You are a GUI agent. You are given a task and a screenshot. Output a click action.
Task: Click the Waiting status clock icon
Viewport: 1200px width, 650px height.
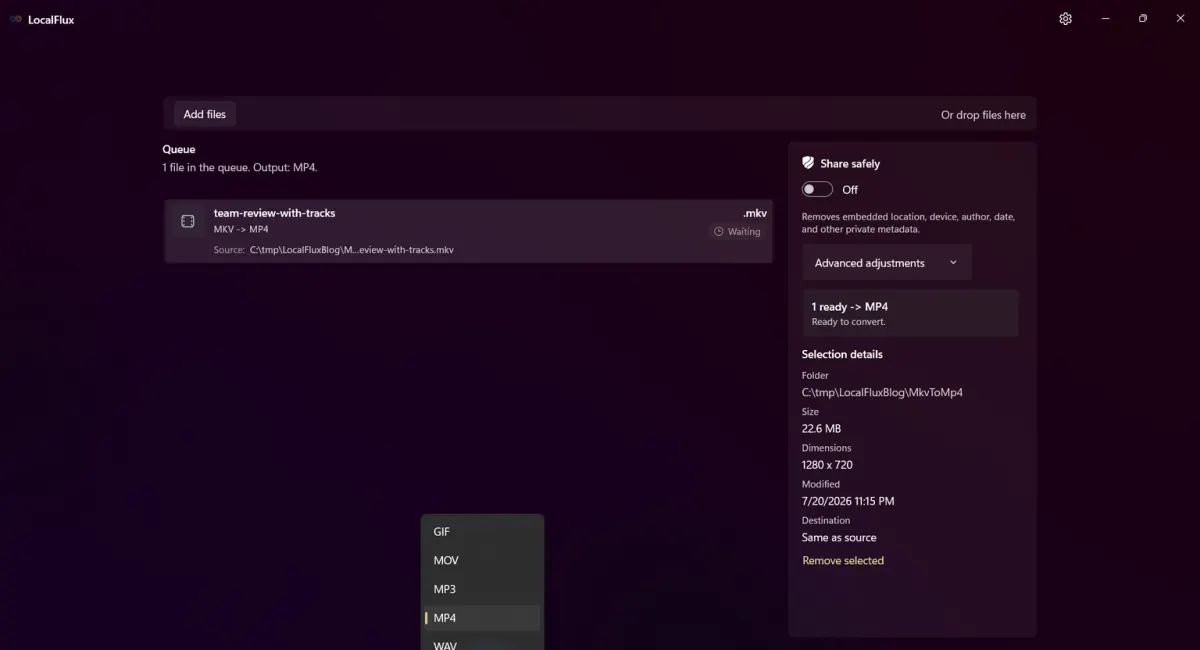coord(718,231)
